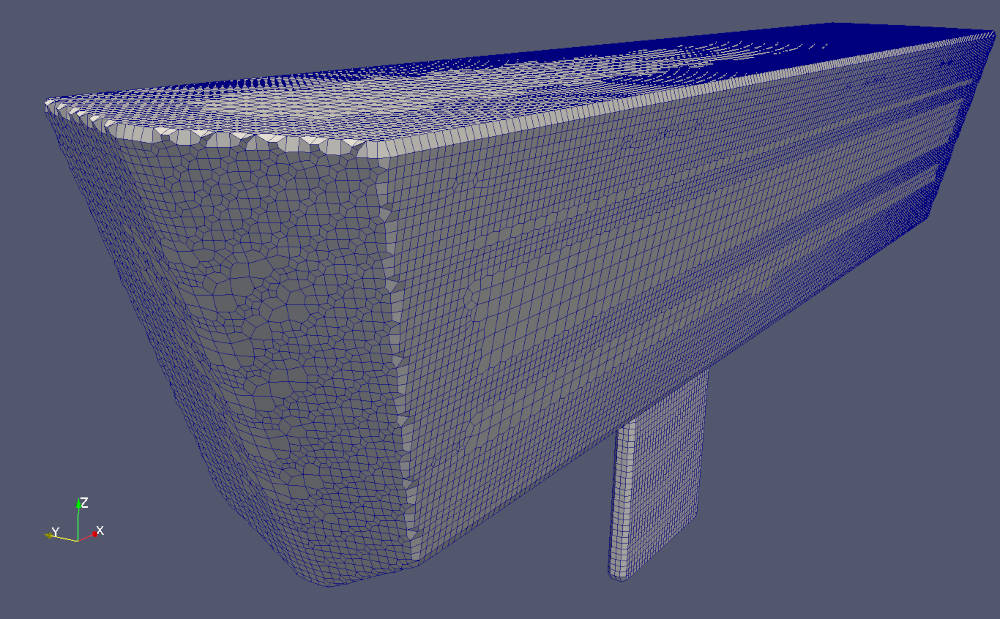Viewport: 1000px width, 619px height.
Task: Select the yellow Y axis arrow
Action: pyautogui.click(x=62, y=536)
